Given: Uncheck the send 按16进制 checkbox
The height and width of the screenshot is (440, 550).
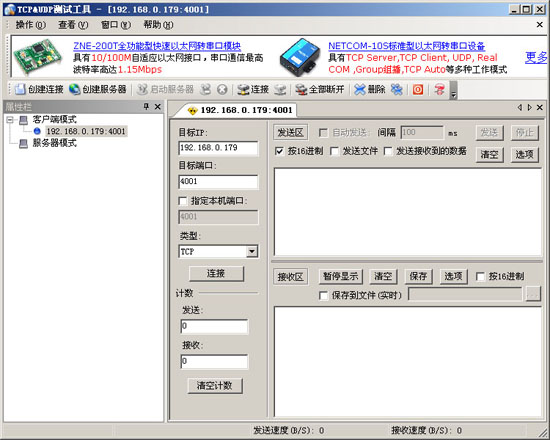Looking at the screenshot, I should [x=279, y=151].
